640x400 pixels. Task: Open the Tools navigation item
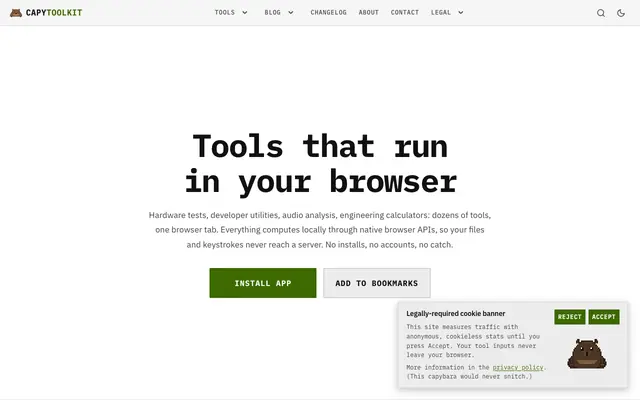point(225,13)
